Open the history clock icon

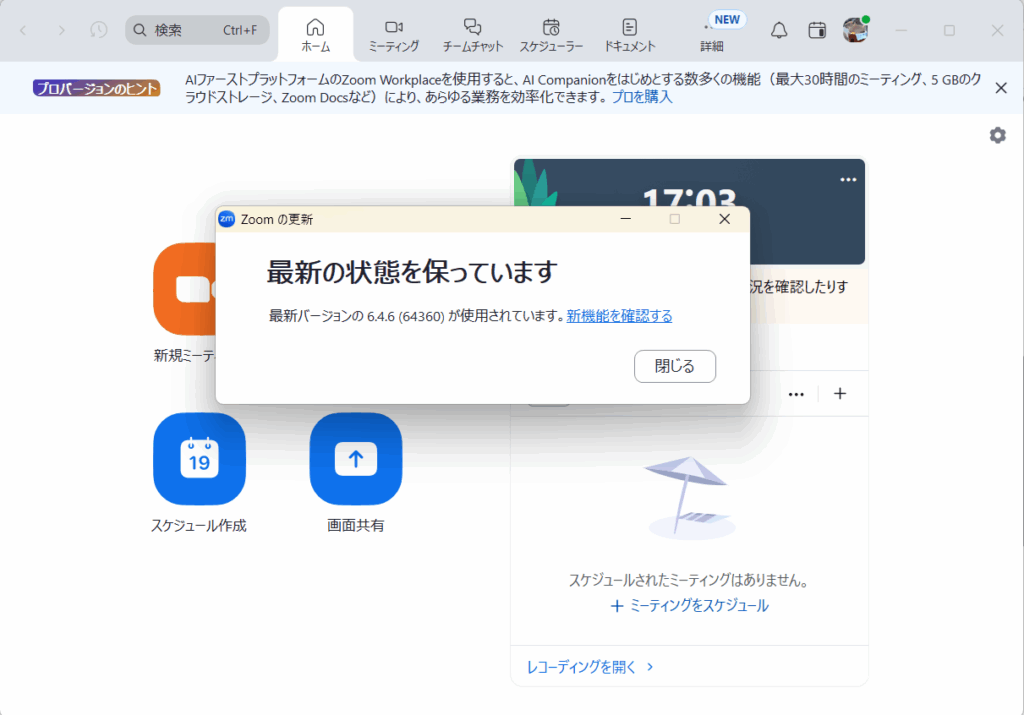tap(99, 30)
